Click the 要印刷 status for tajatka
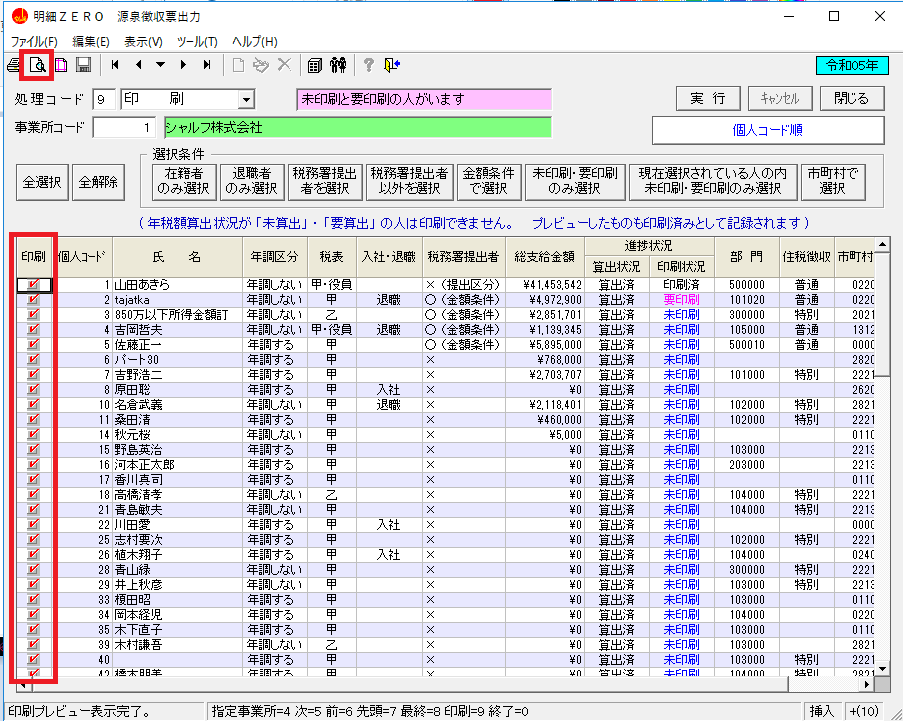The image size is (903, 721). [x=681, y=299]
